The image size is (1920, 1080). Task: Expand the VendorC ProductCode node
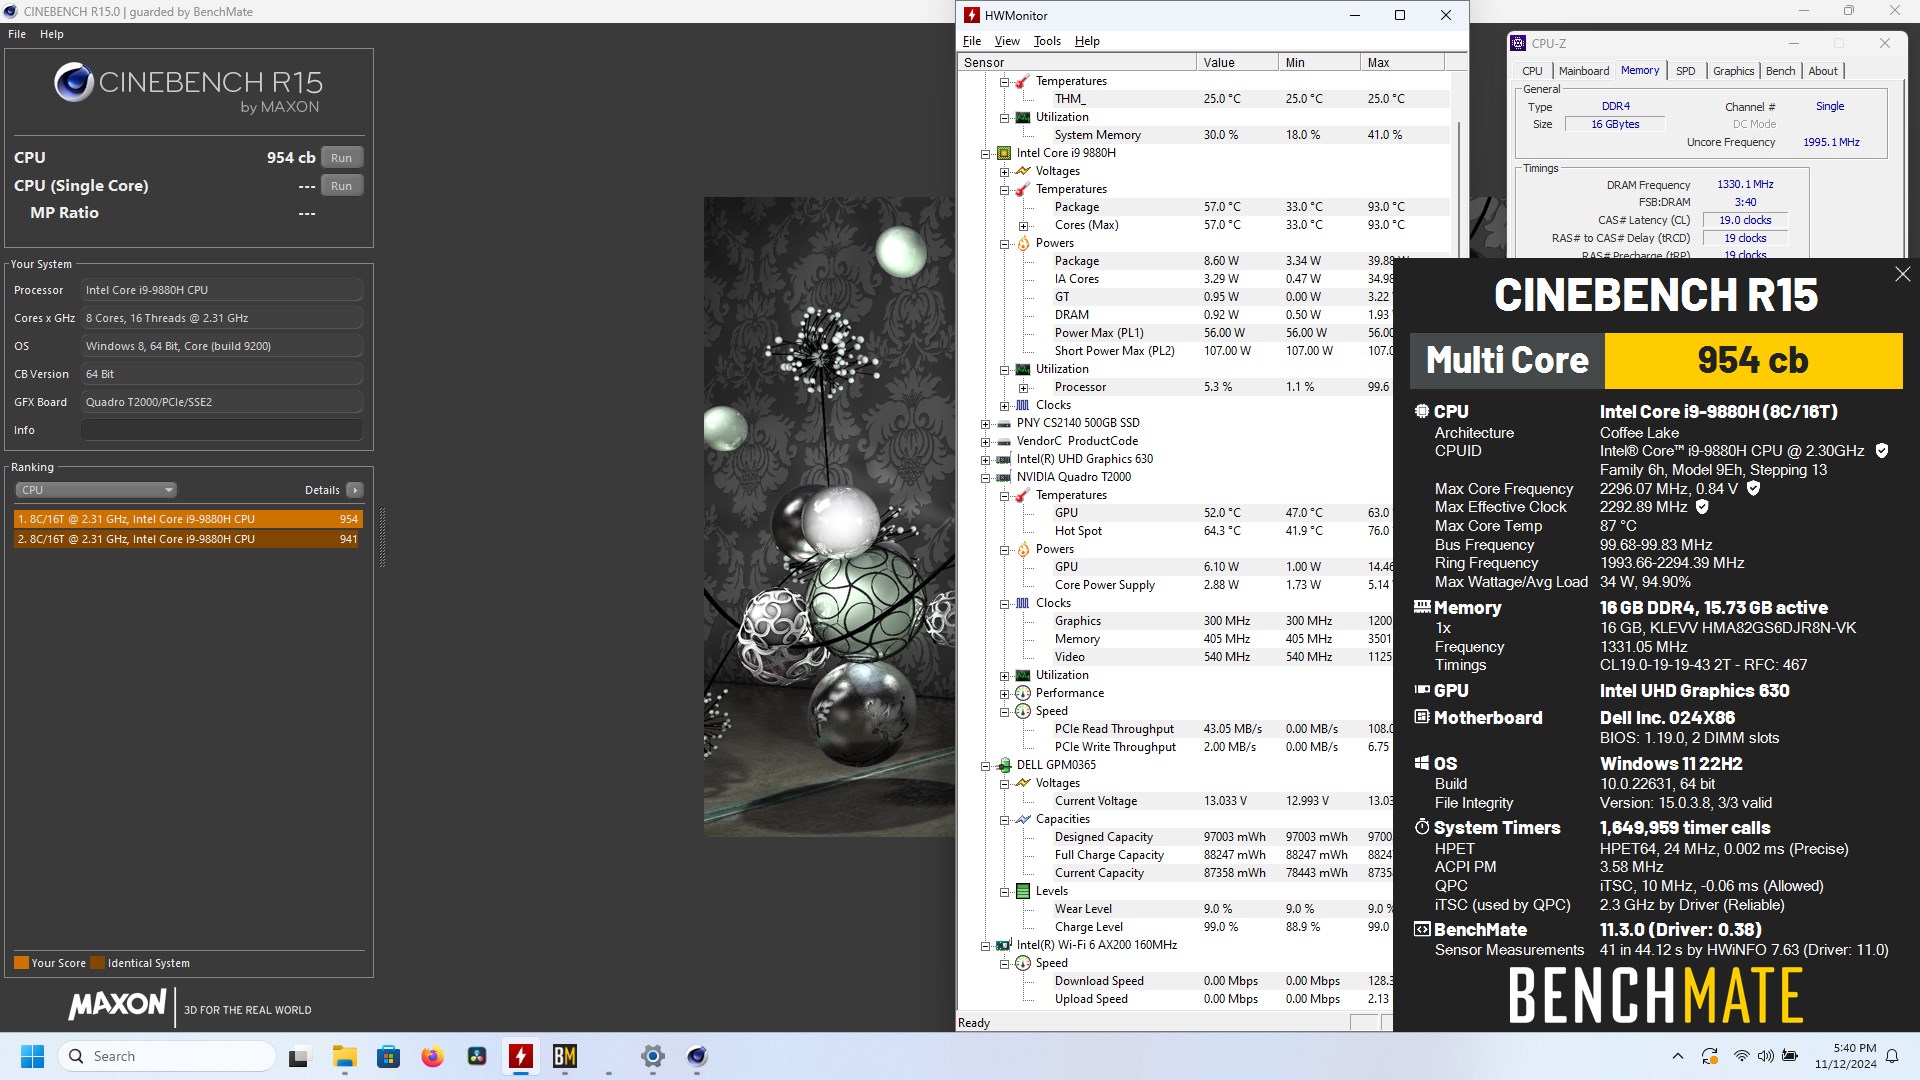pyautogui.click(x=985, y=442)
